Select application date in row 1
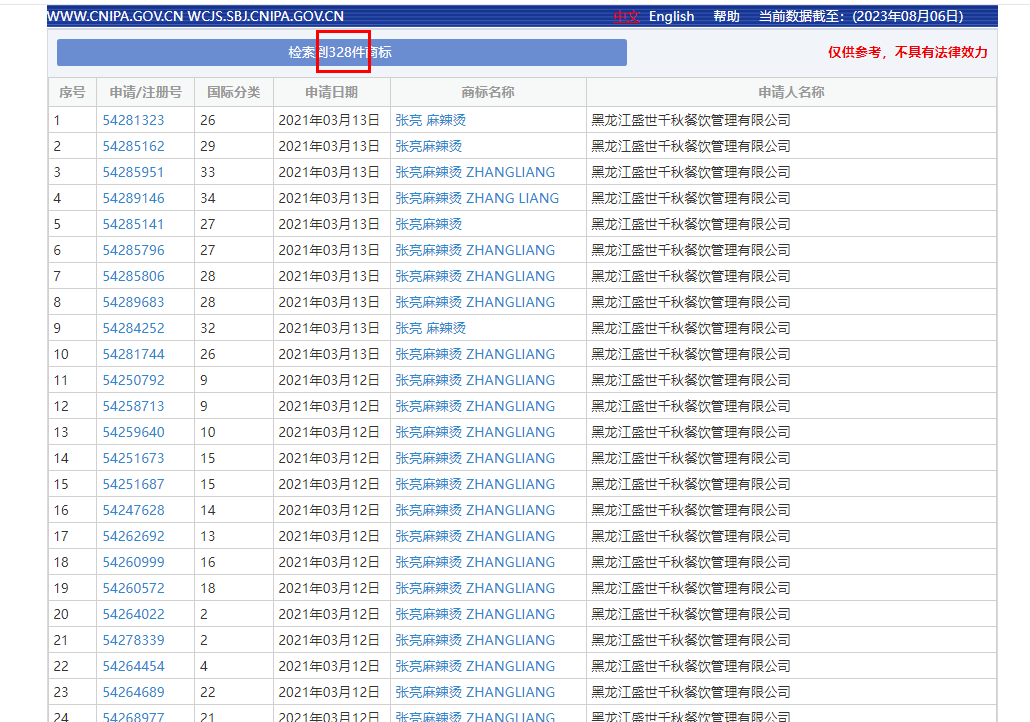The height and width of the screenshot is (722, 1030). pos(329,120)
